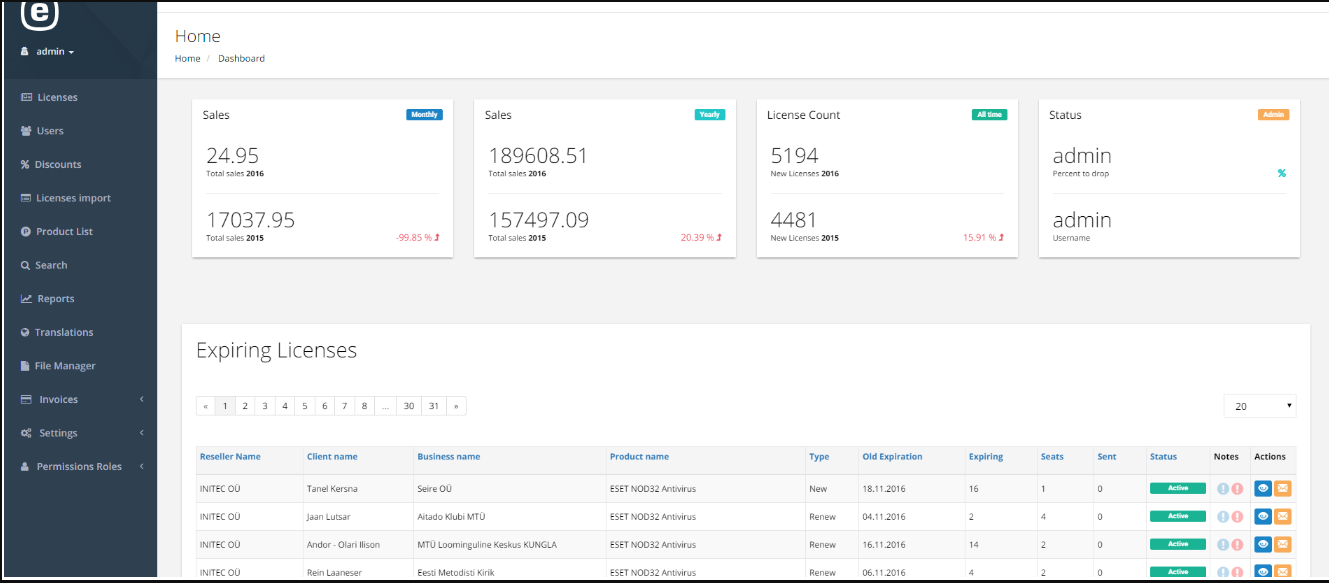Click the All time badge on License Count

989,115
